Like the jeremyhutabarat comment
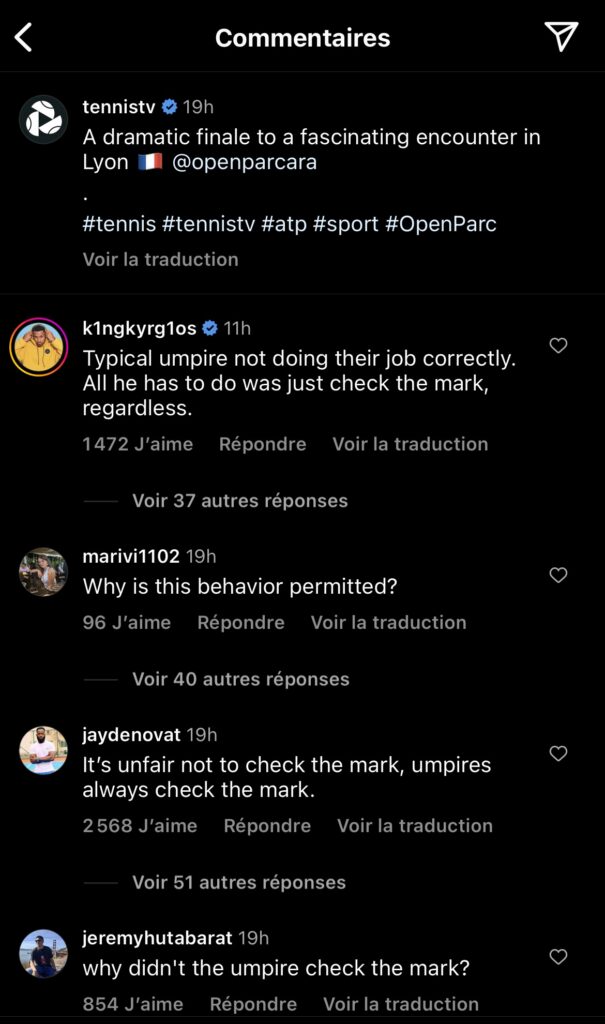Image resolution: width=605 pixels, height=1024 pixels. point(559,957)
